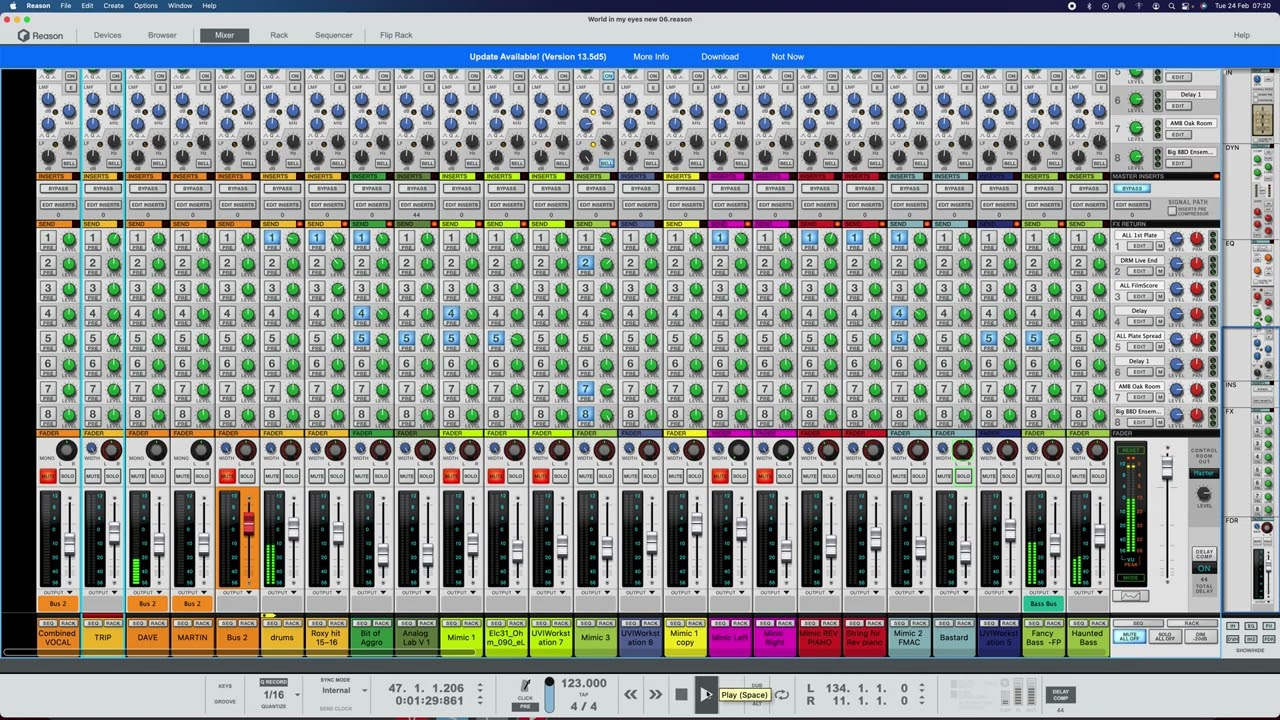Viewport: 1280px width, 720px height.
Task: Click the Control Room Out level knob
Action: click(x=1204, y=494)
